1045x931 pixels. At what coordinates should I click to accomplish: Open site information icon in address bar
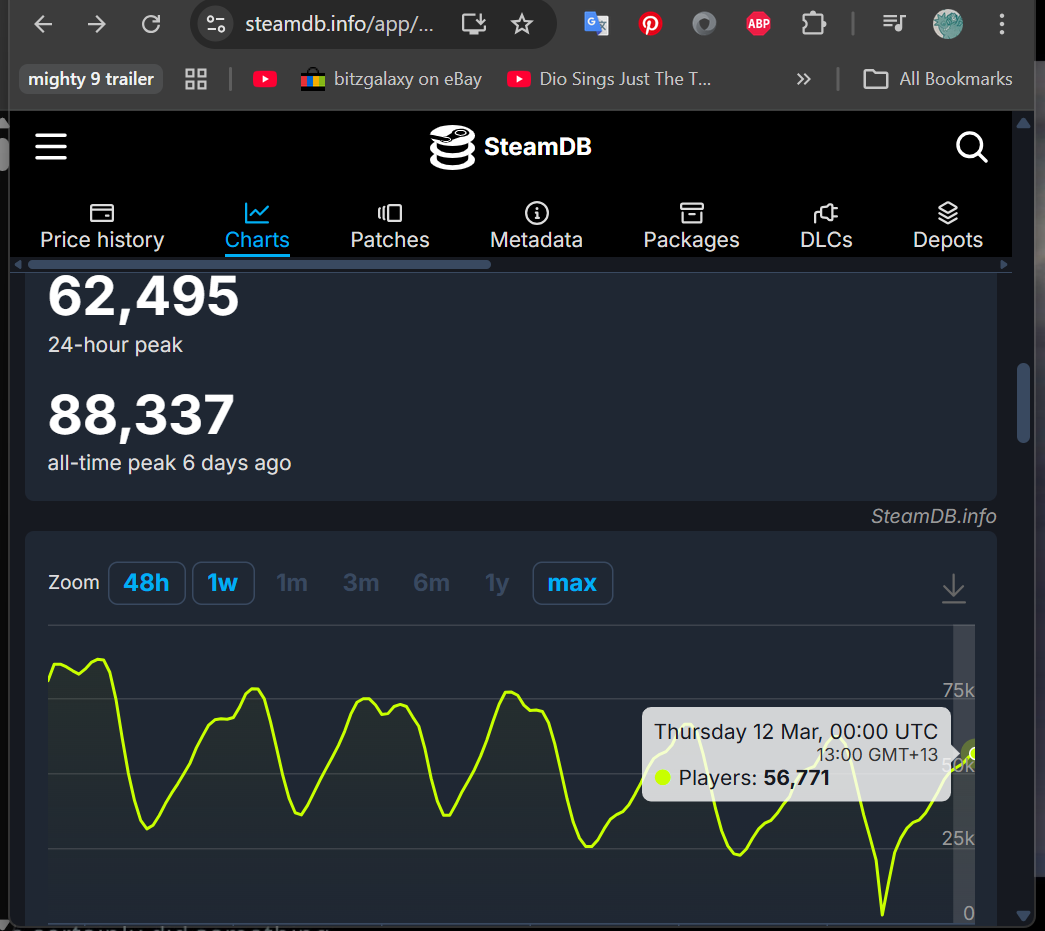[215, 25]
